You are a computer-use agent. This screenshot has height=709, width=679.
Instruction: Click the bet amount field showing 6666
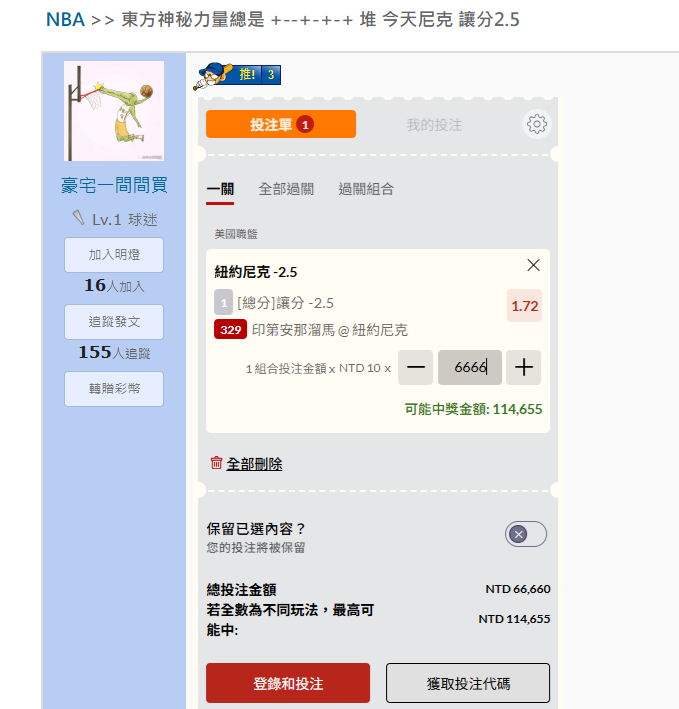pos(470,367)
